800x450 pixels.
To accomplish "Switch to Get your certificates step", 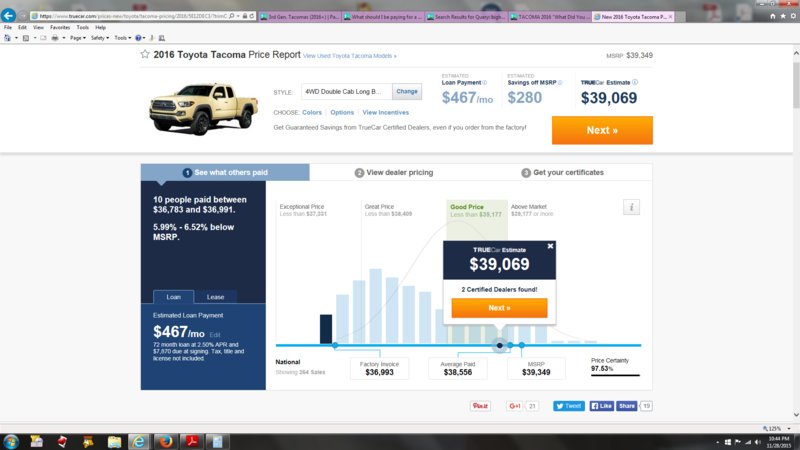I will click(x=562, y=172).
